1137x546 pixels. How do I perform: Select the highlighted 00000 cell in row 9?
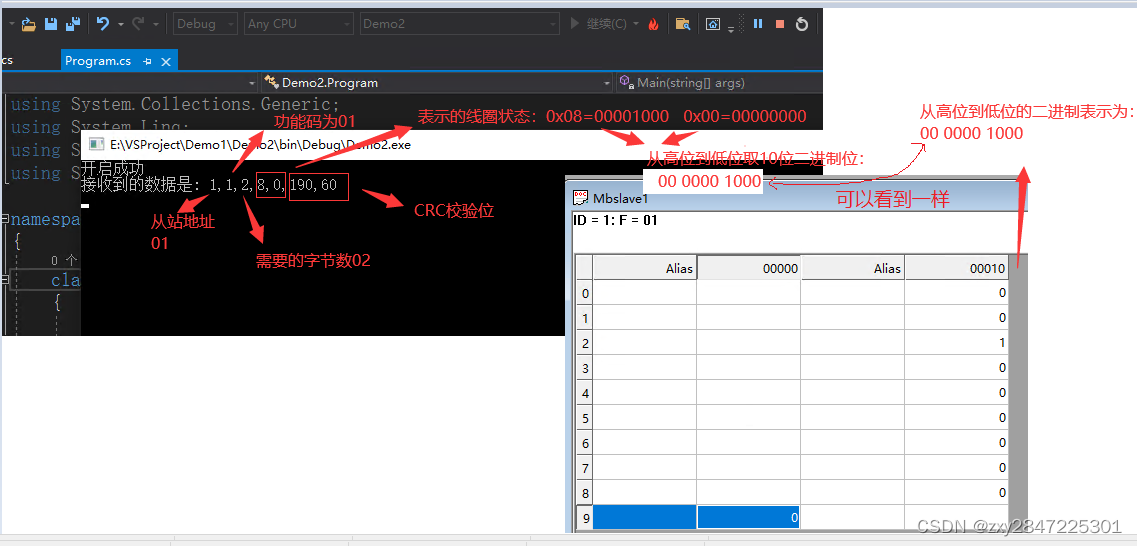tap(748, 518)
